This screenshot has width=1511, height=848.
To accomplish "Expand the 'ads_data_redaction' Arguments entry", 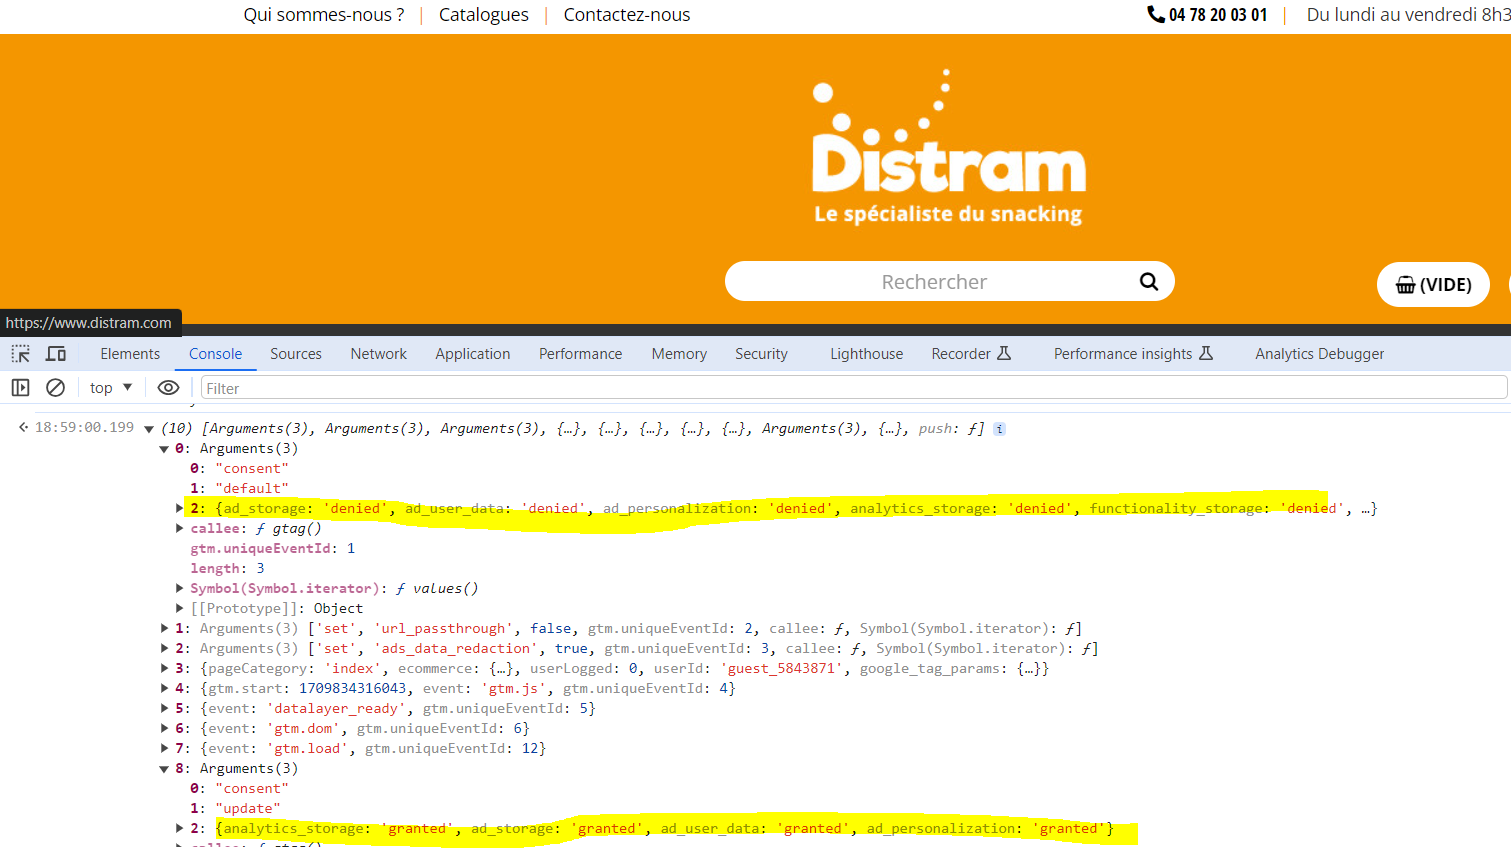I will [165, 649].
